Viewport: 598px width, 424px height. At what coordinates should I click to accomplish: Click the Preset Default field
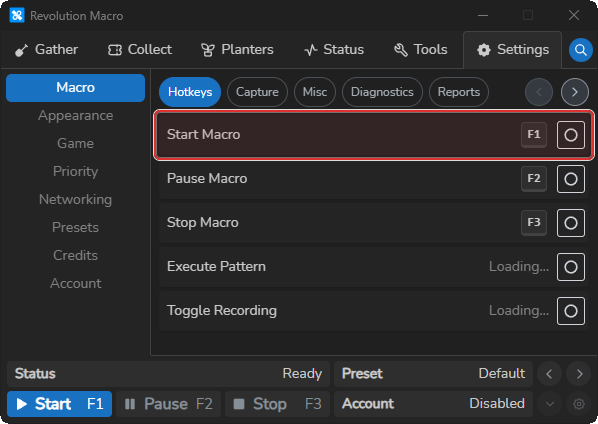pos(433,374)
